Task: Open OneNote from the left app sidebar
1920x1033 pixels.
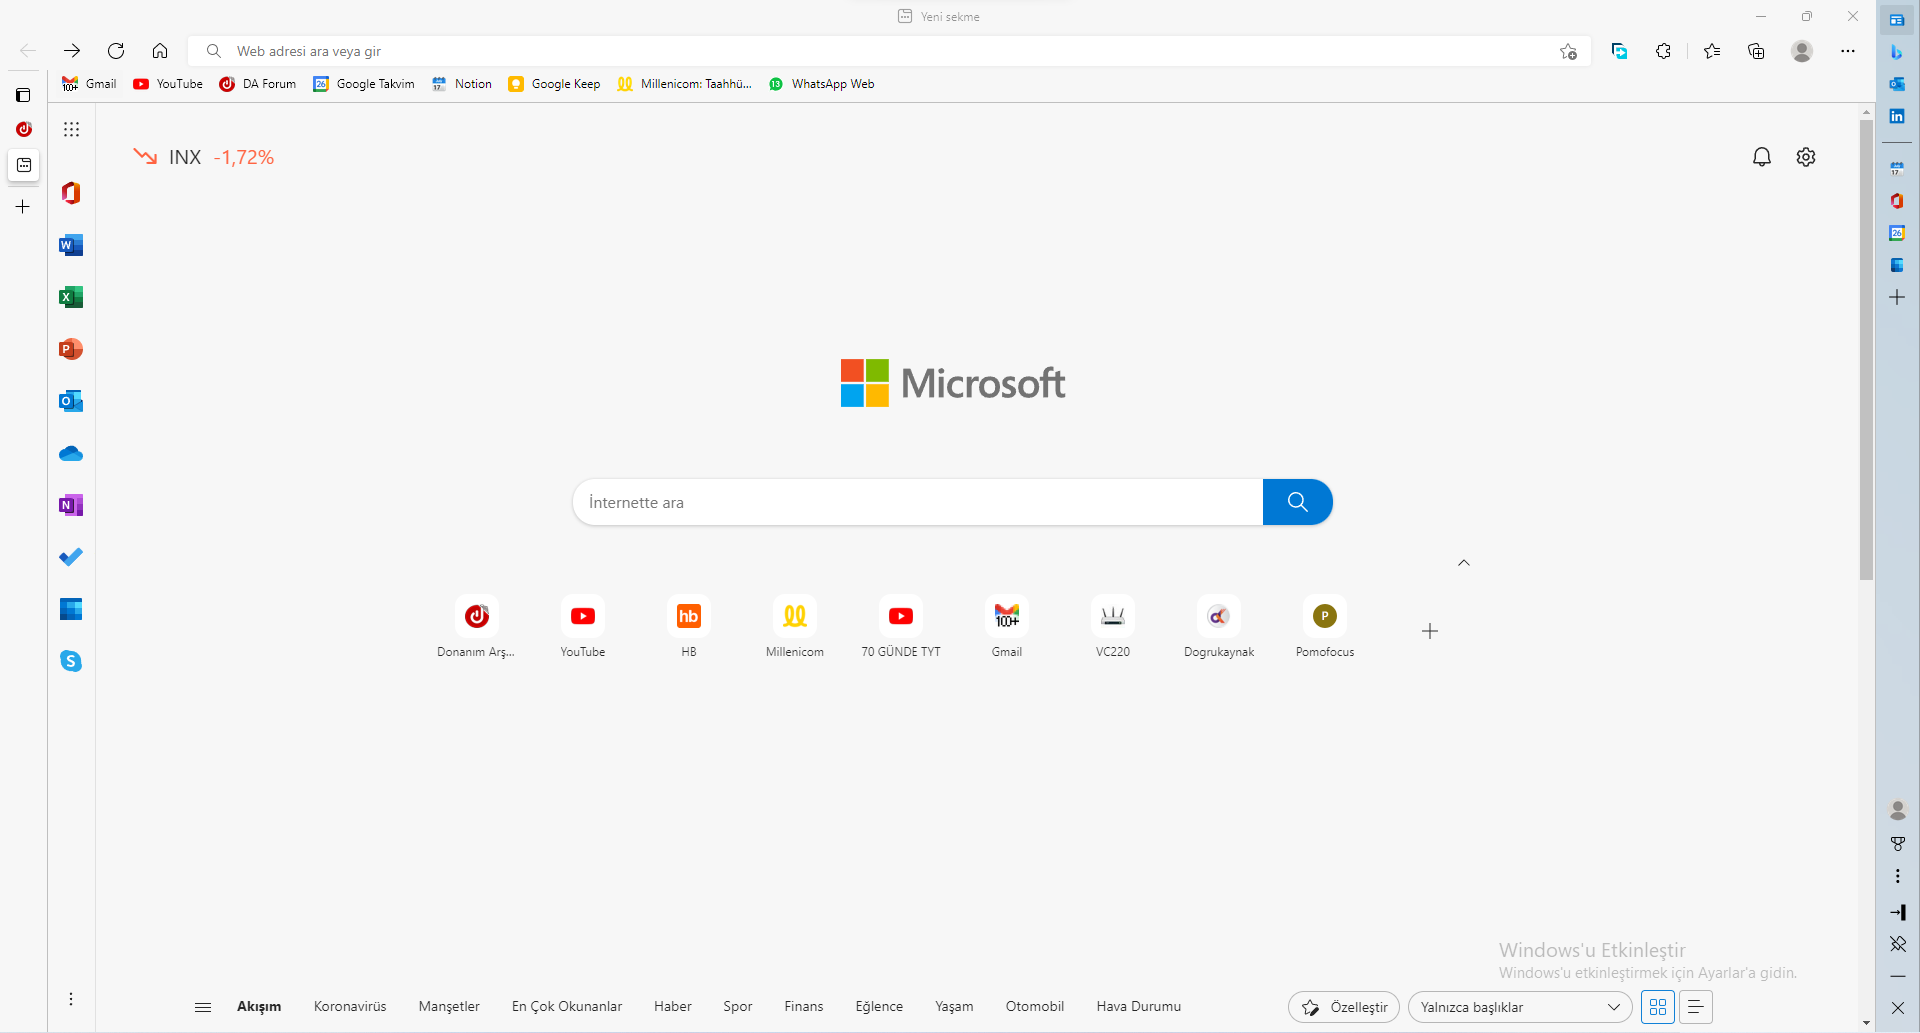Action: (71, 505)
